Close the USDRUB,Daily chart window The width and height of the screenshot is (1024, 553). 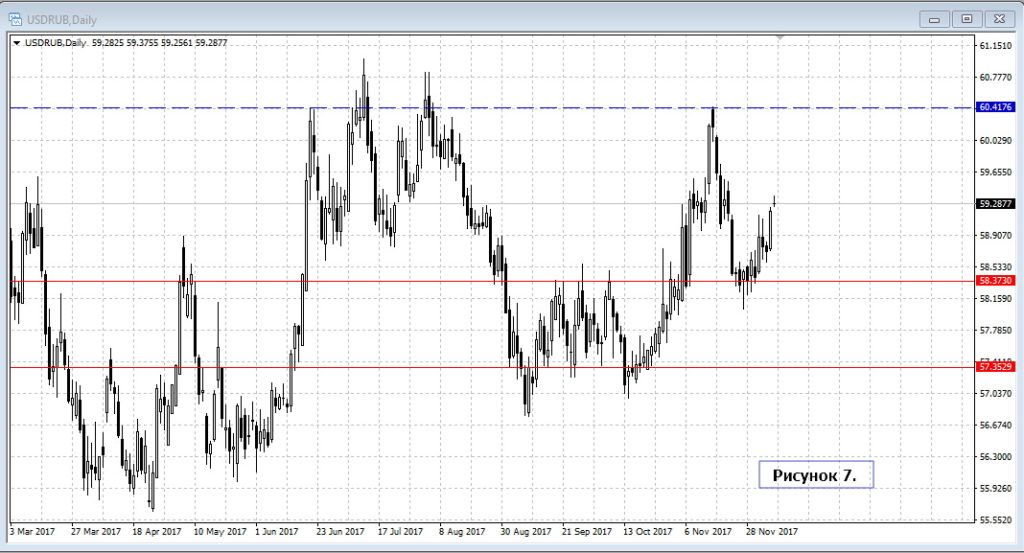pyautogui.click(x=998, y=18)
